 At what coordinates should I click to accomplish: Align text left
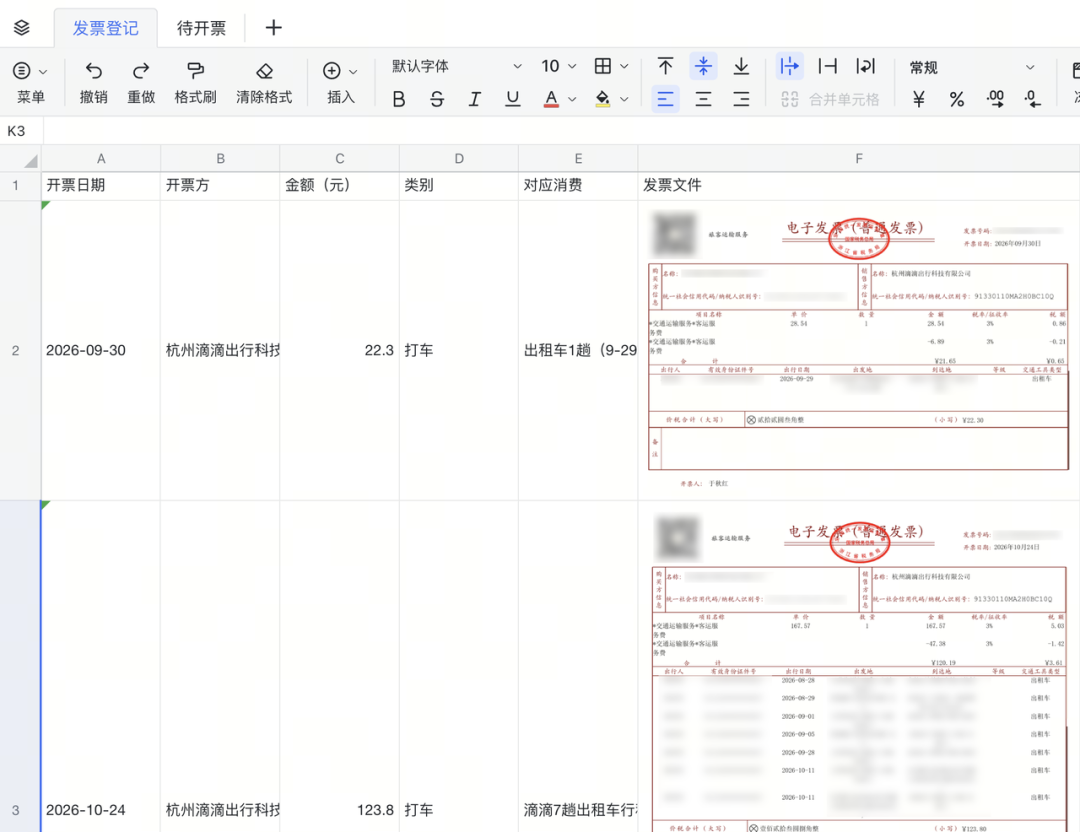(665, 100)
